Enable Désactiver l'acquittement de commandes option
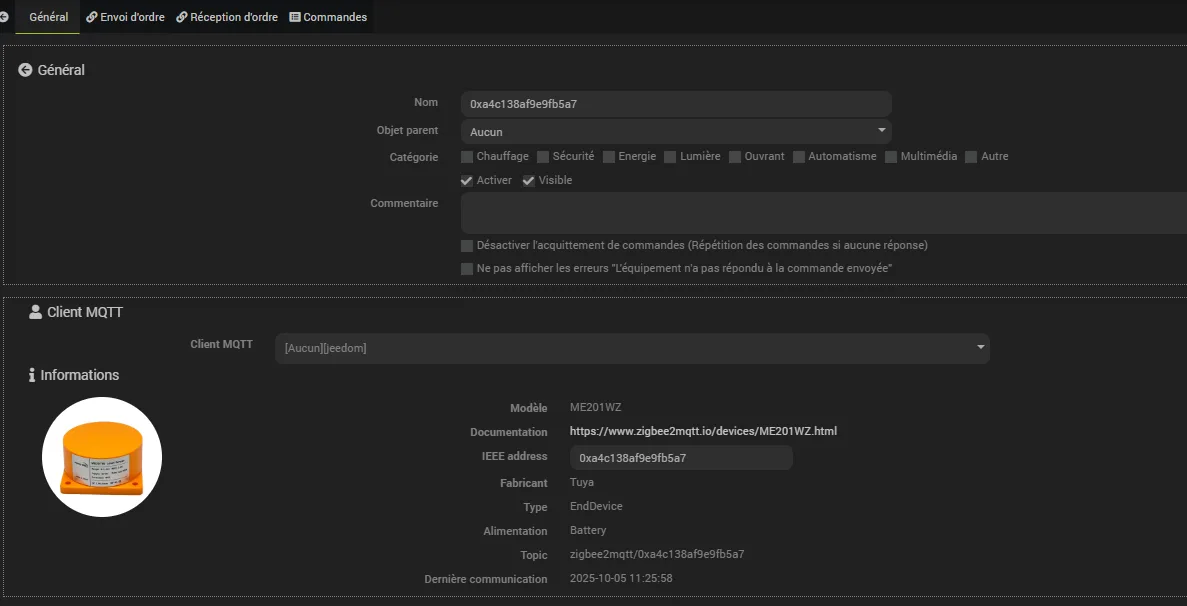1187x606 pixels. point(467,246)
